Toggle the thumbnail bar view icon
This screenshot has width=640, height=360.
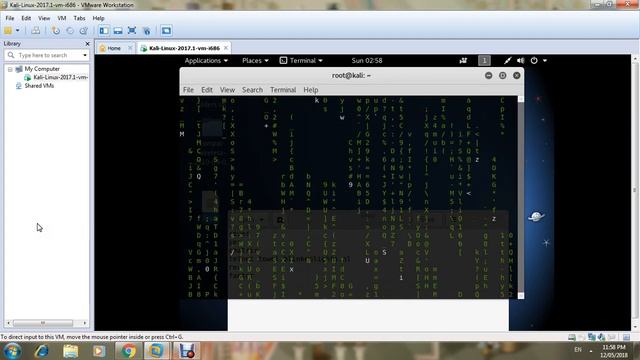pos(118,31)
